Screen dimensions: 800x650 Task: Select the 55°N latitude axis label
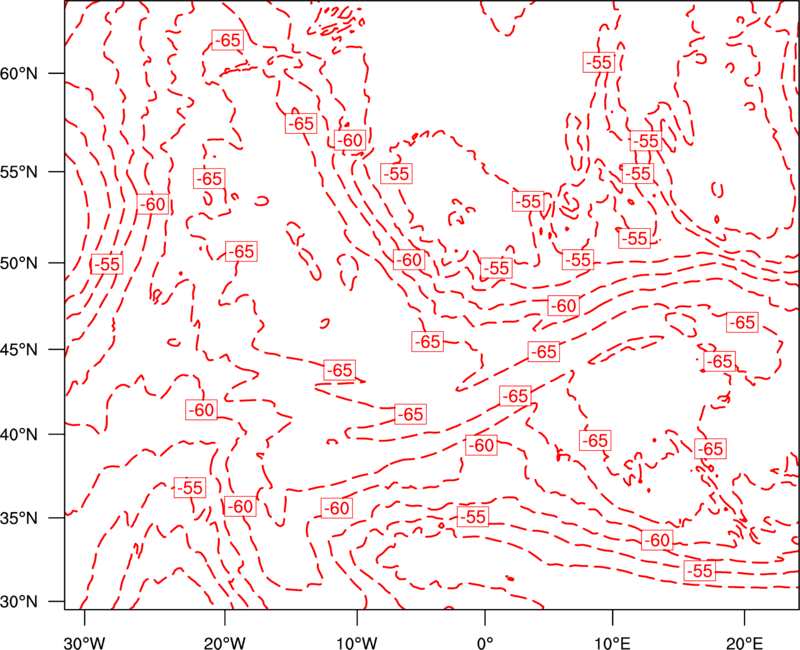19,172
